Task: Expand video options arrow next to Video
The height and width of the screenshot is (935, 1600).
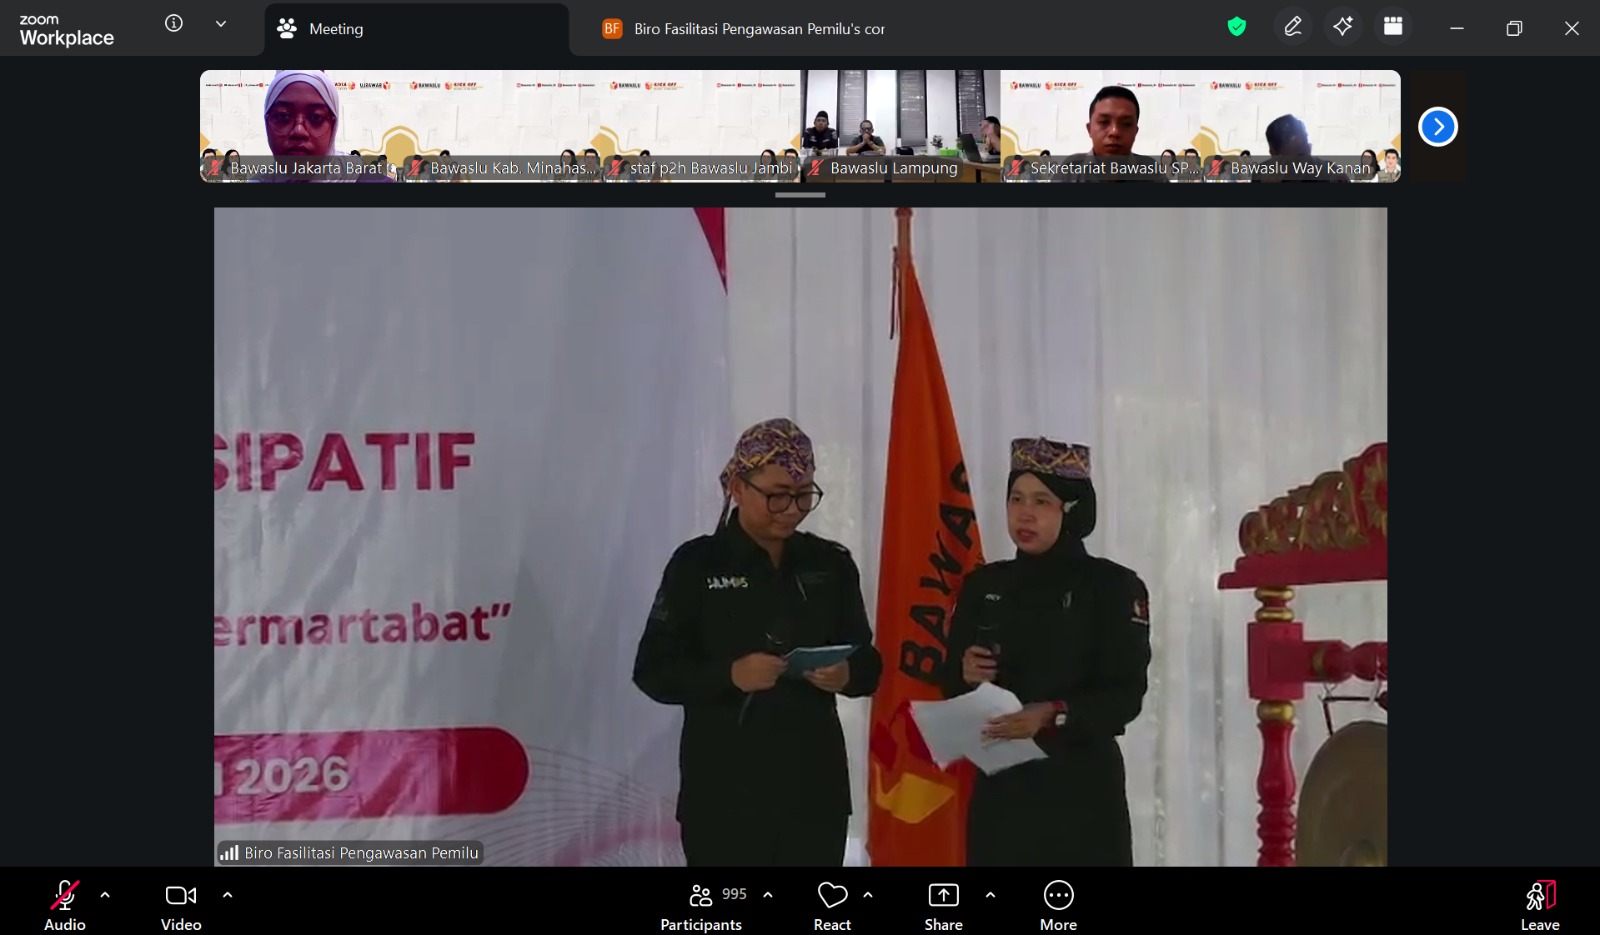Action: 227,895
